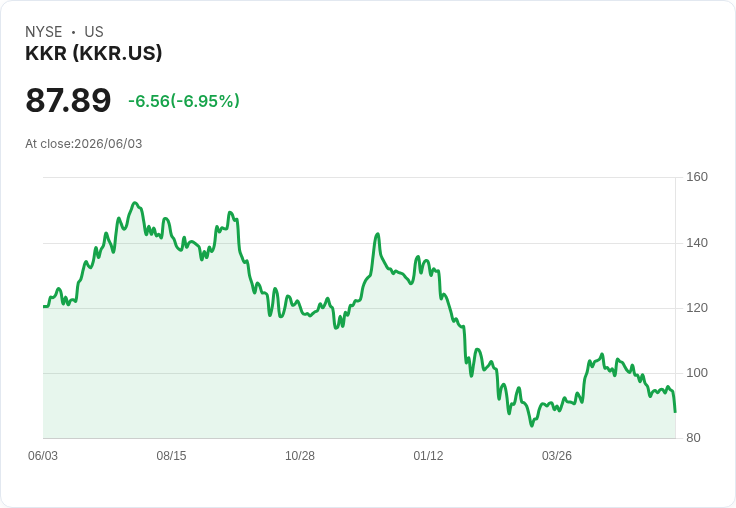This screenshot has height=508, width=736.
Task: Click the At close:2026/06/03 timestamp
Action: click(x=84, y=144)
